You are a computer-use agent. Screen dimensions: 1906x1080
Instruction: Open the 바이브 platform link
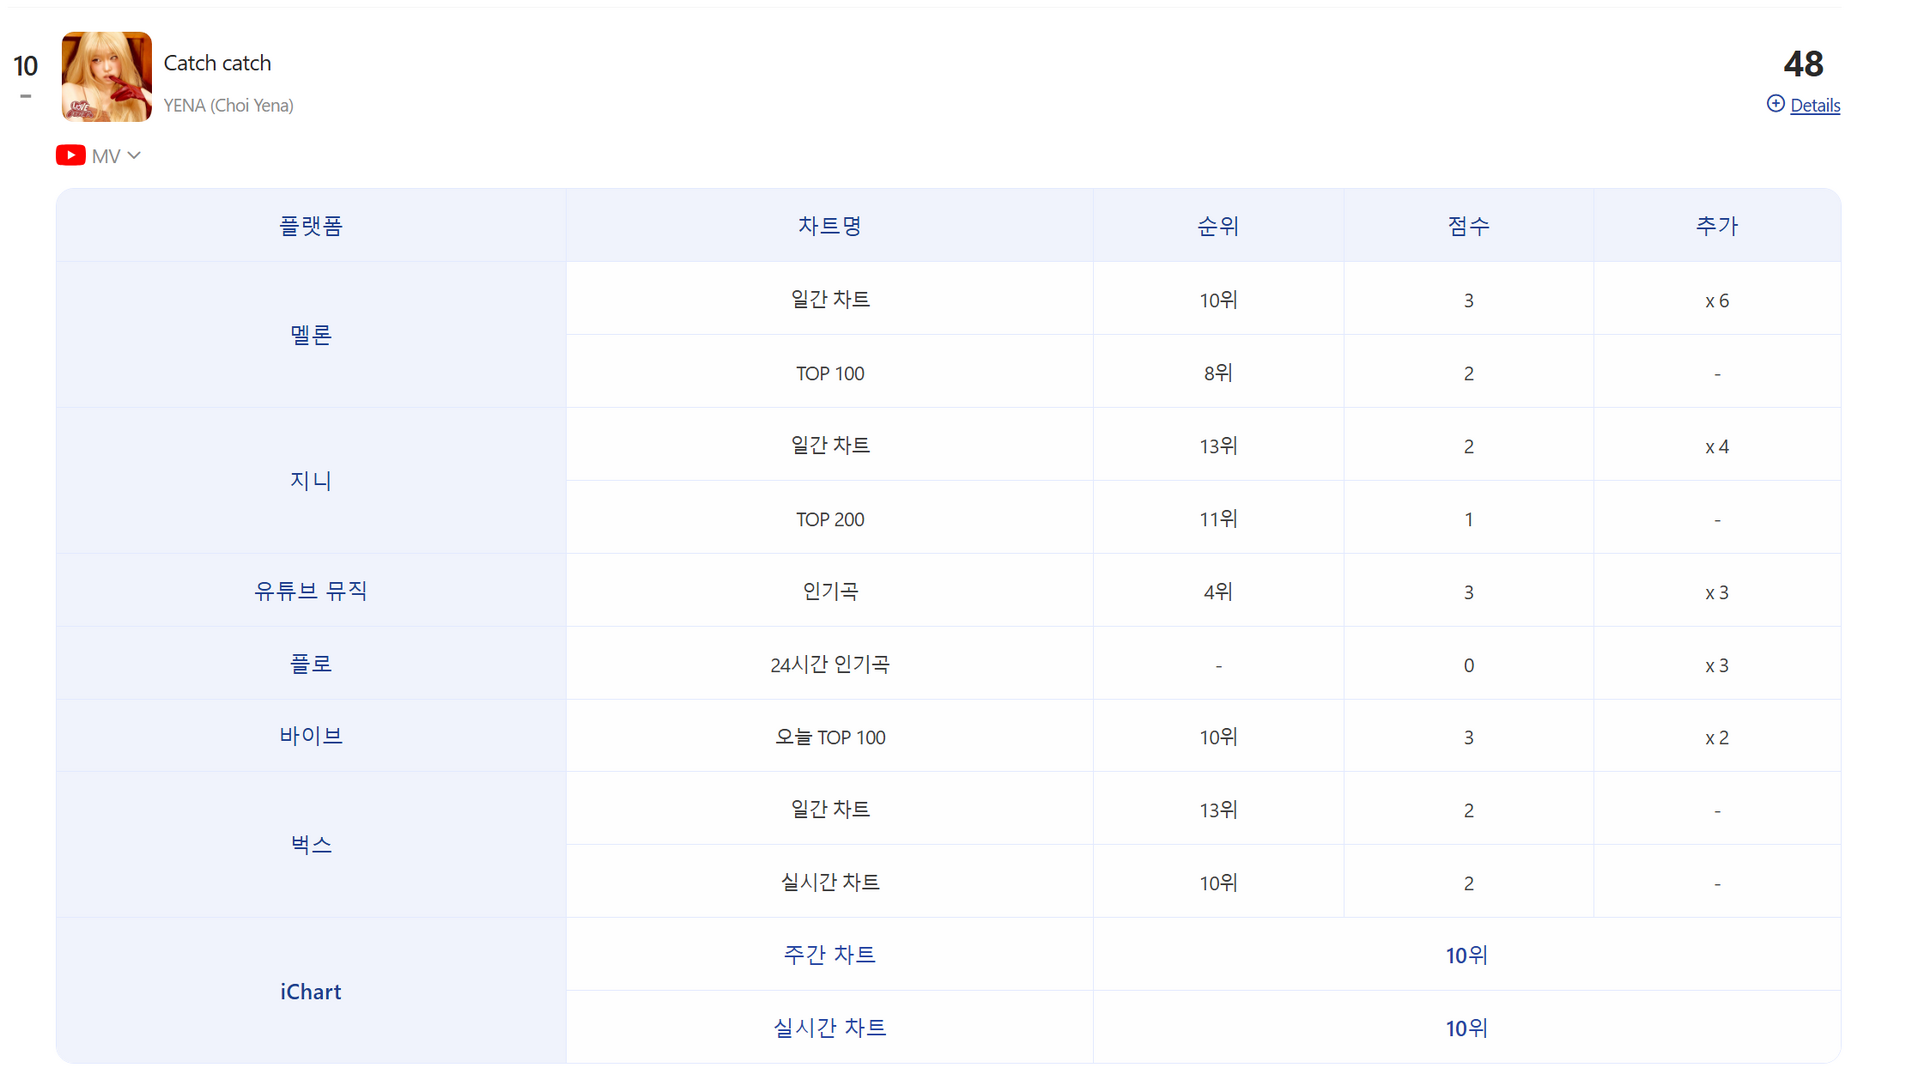click(x=311, y=736)
